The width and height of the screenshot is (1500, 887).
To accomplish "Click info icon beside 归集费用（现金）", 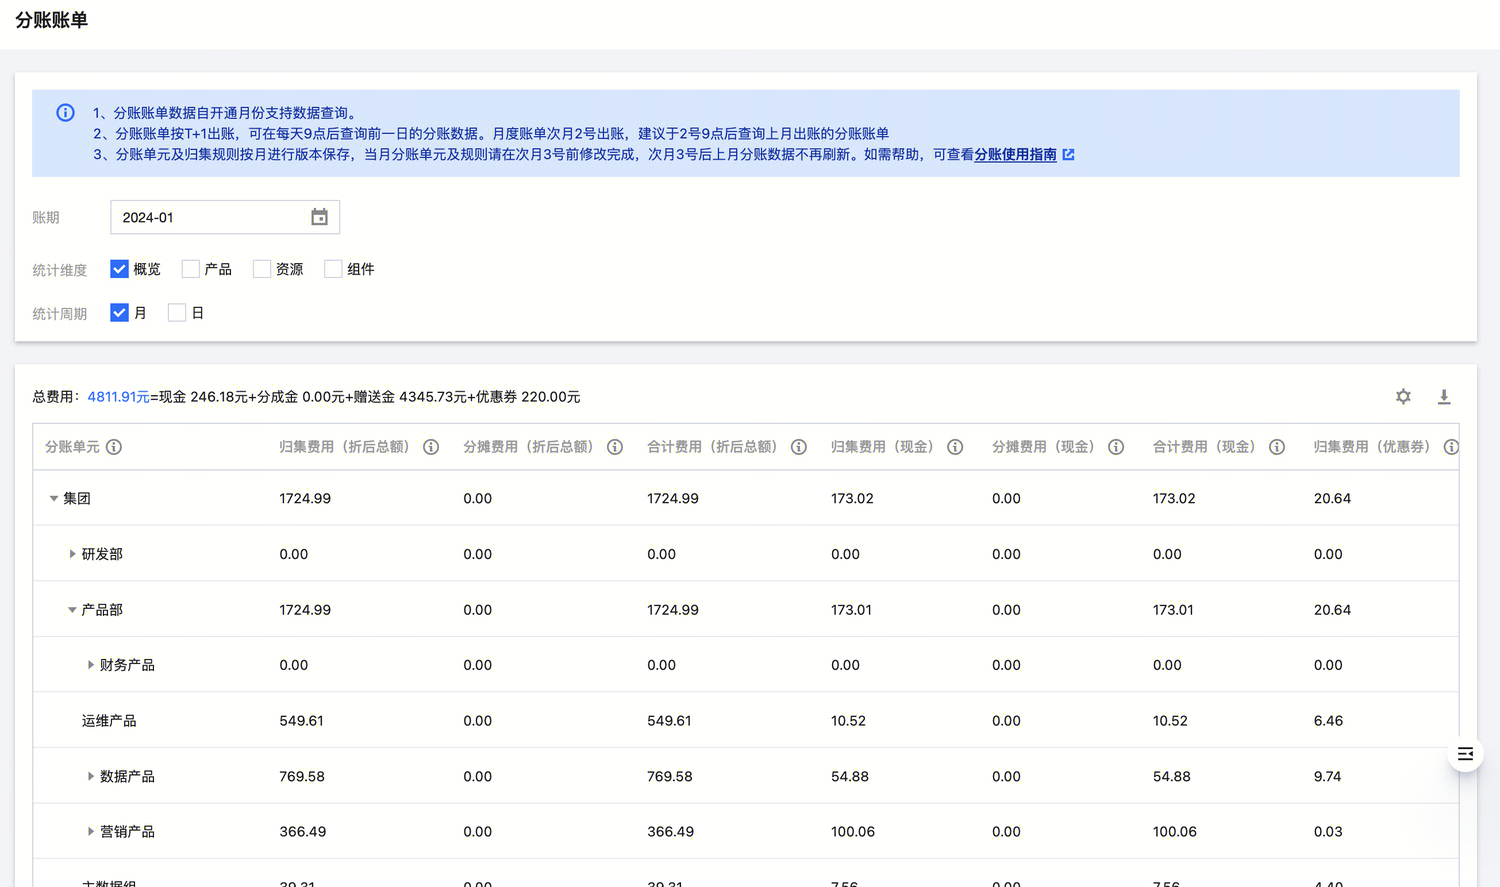I will click(955, 447).
